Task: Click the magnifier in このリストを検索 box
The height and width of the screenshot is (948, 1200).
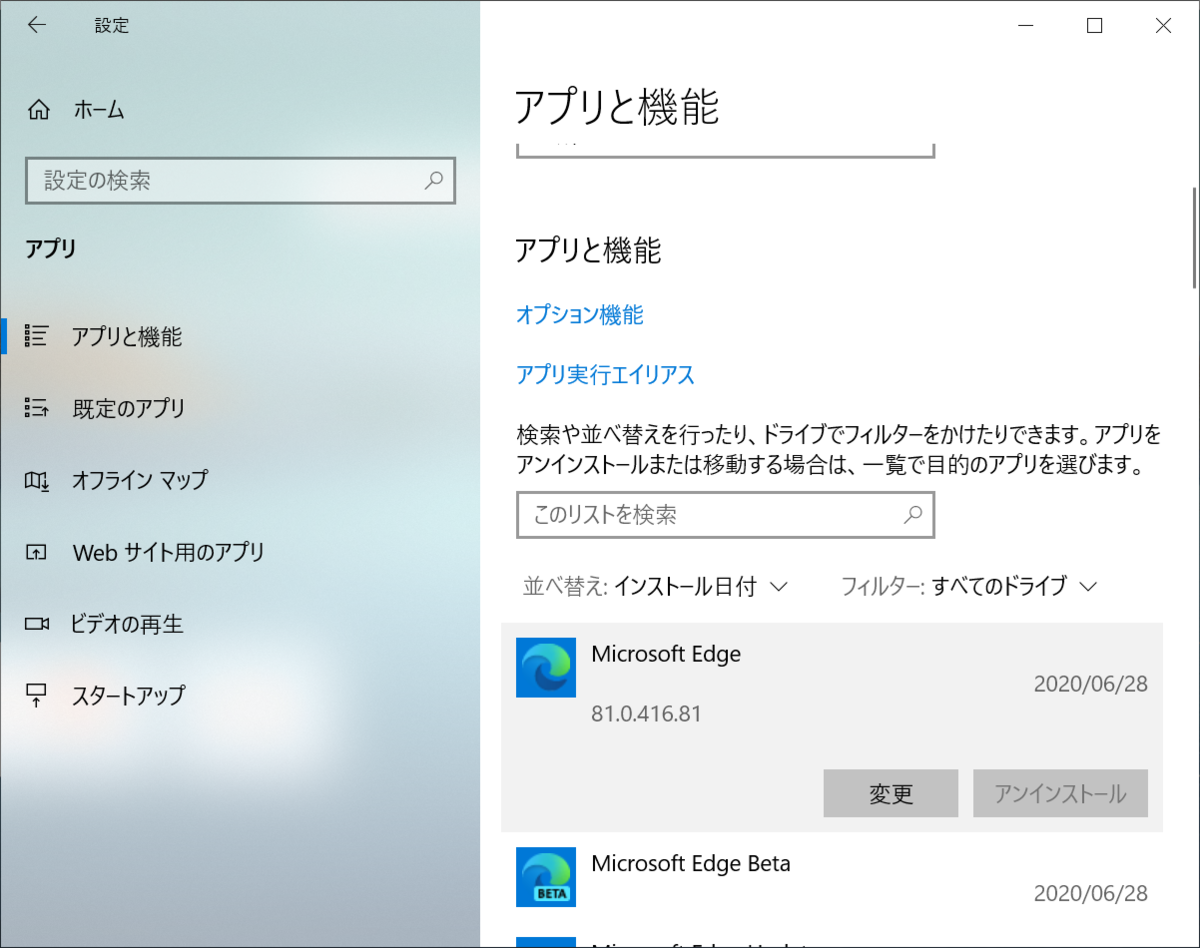Action: click(912, 515)
